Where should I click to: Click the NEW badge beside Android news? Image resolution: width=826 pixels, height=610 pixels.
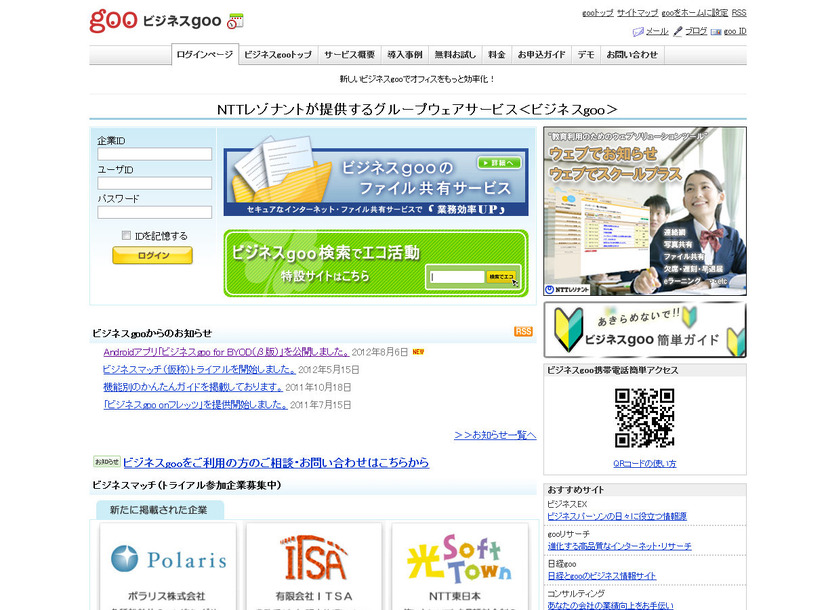point(418,352)
